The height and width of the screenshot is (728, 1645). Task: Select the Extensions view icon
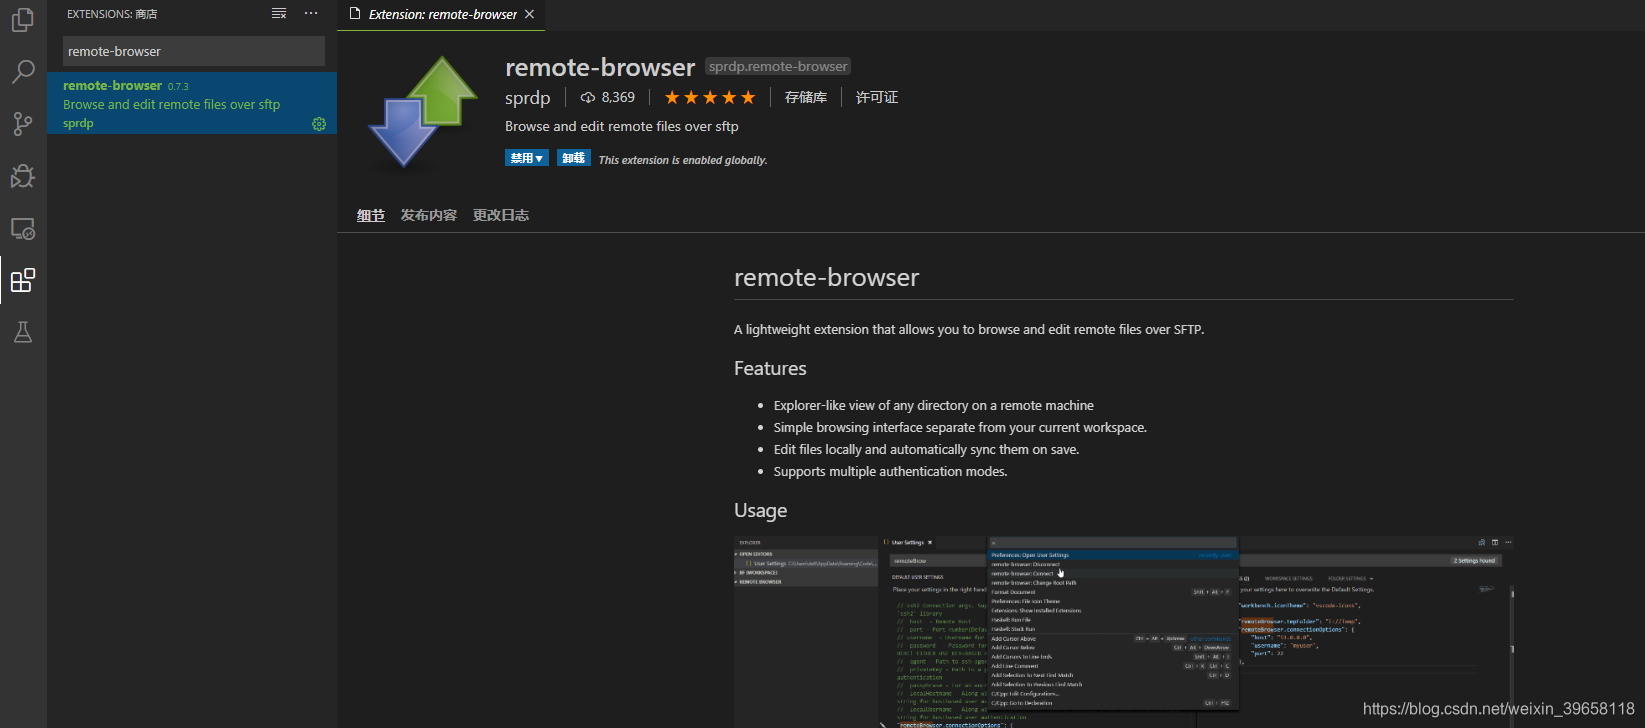click(x=22, y=281)
